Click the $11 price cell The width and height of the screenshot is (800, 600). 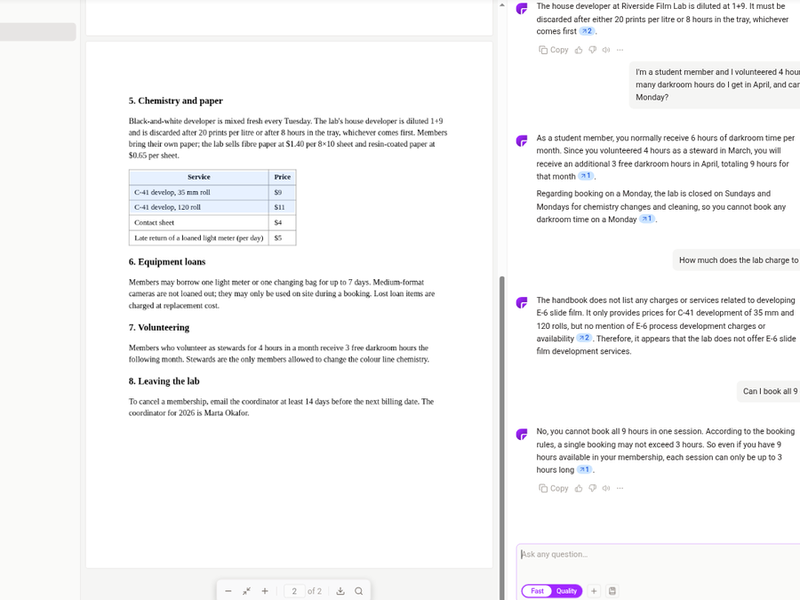click(282, 207)
